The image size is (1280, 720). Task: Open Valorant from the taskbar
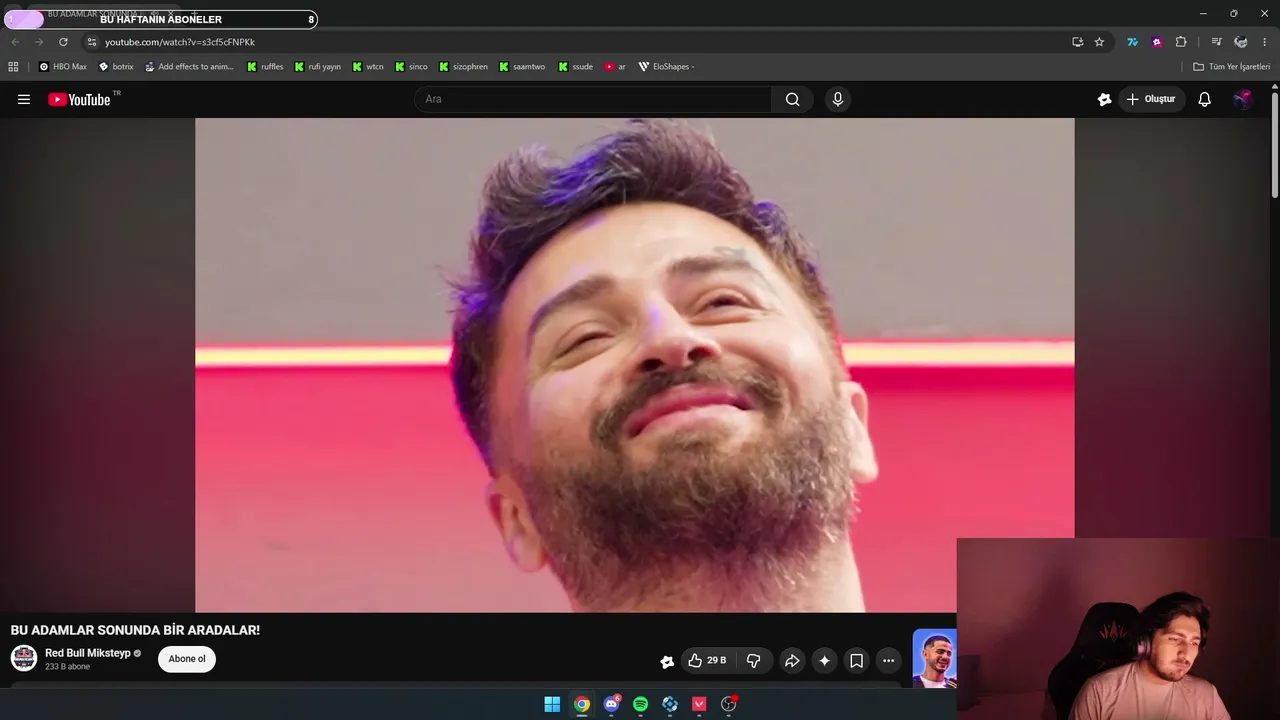coord(699,704)
